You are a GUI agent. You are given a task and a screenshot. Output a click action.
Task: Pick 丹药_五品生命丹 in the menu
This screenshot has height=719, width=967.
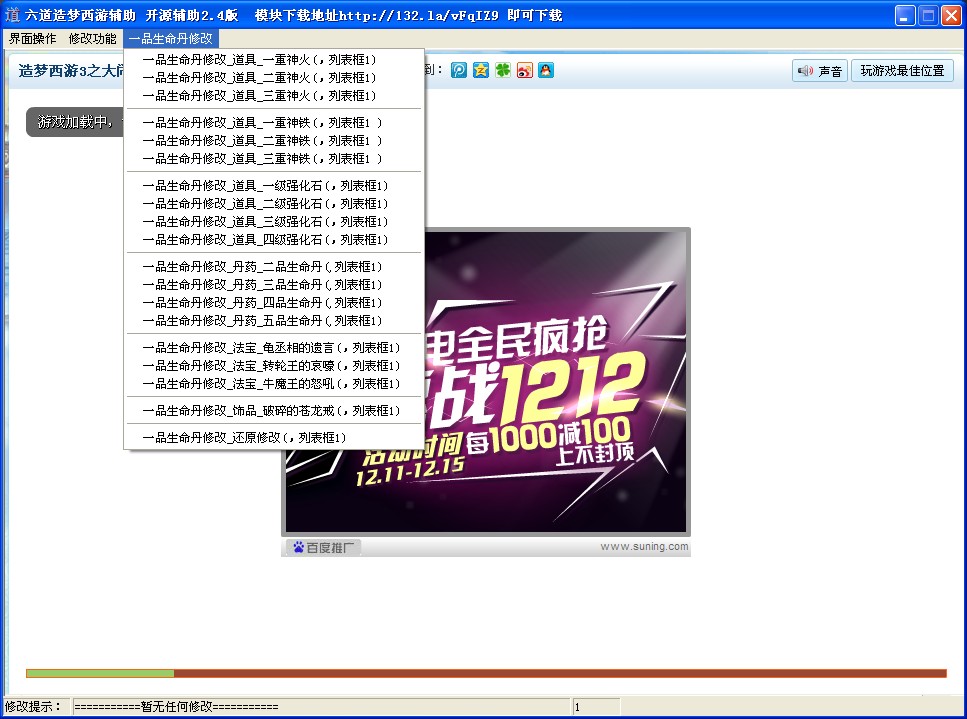pos(262,321)
